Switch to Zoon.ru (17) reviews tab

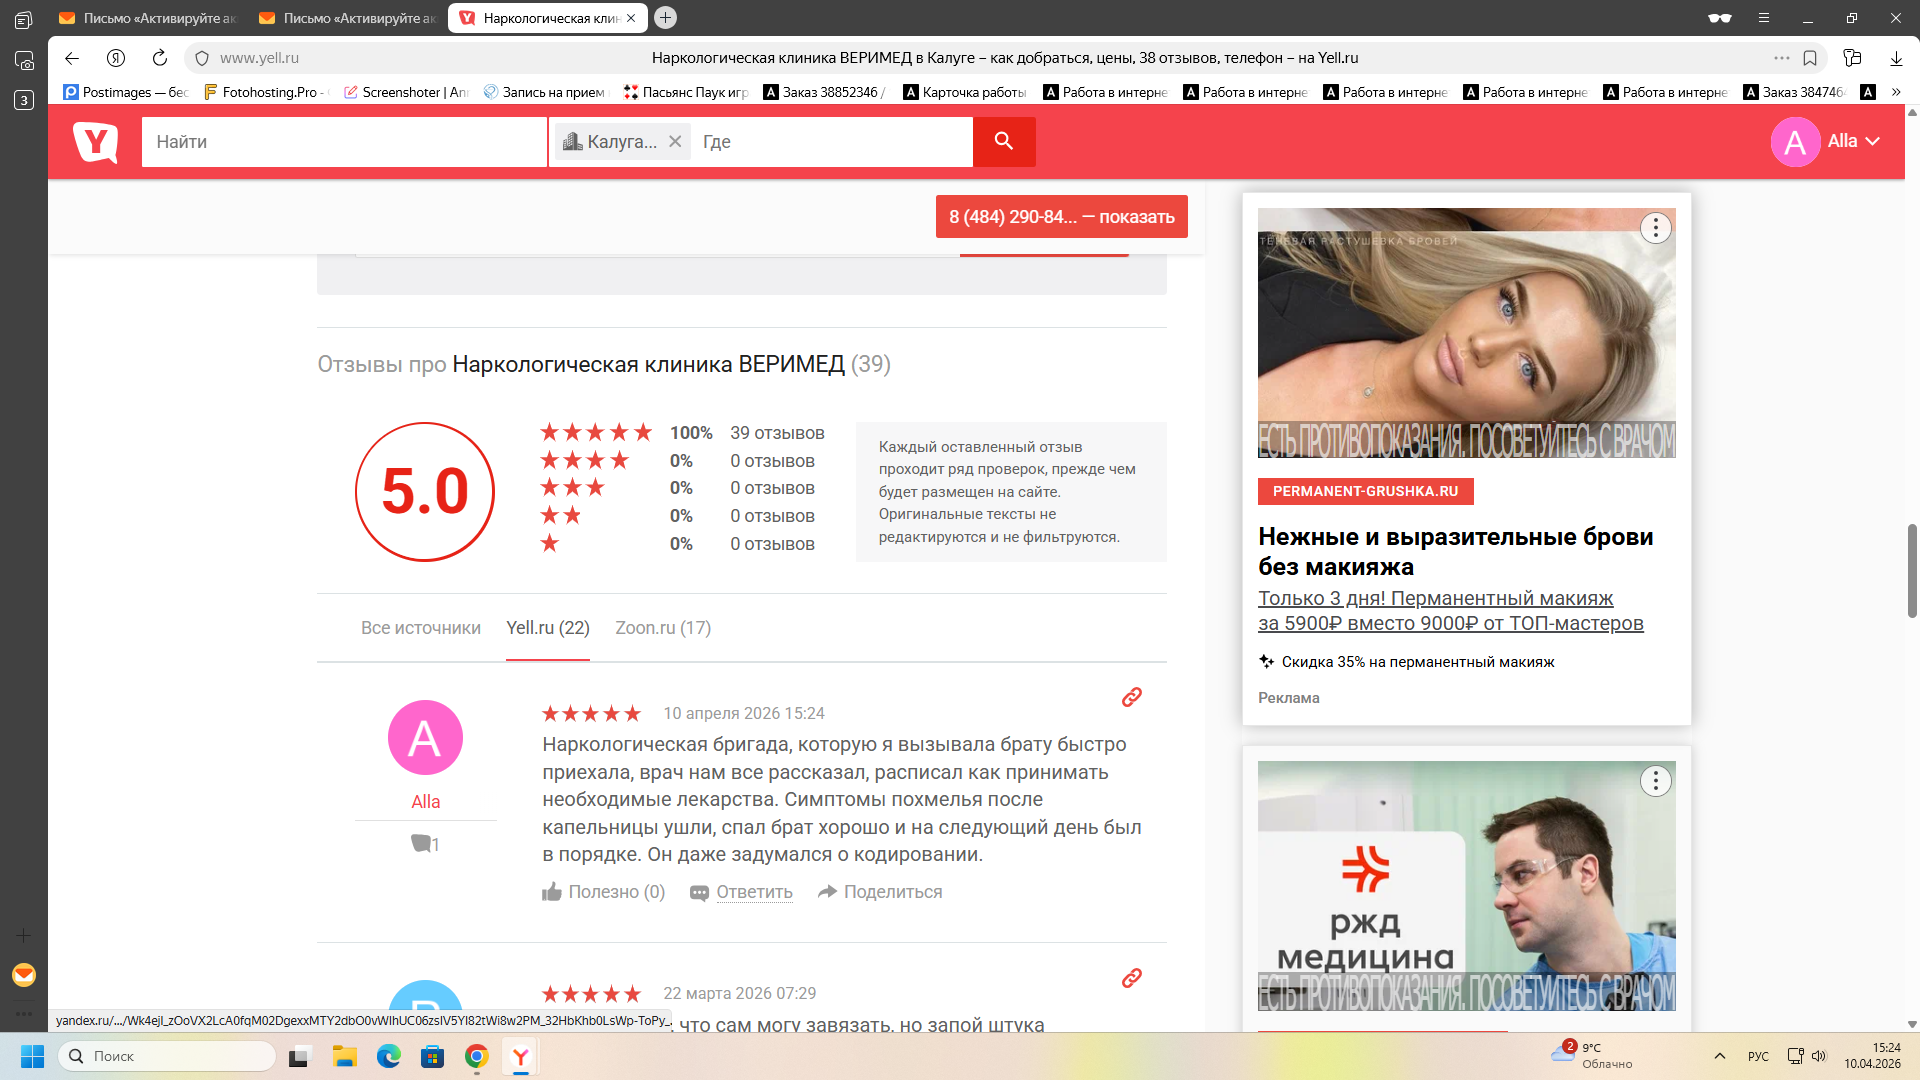point(663,628)
